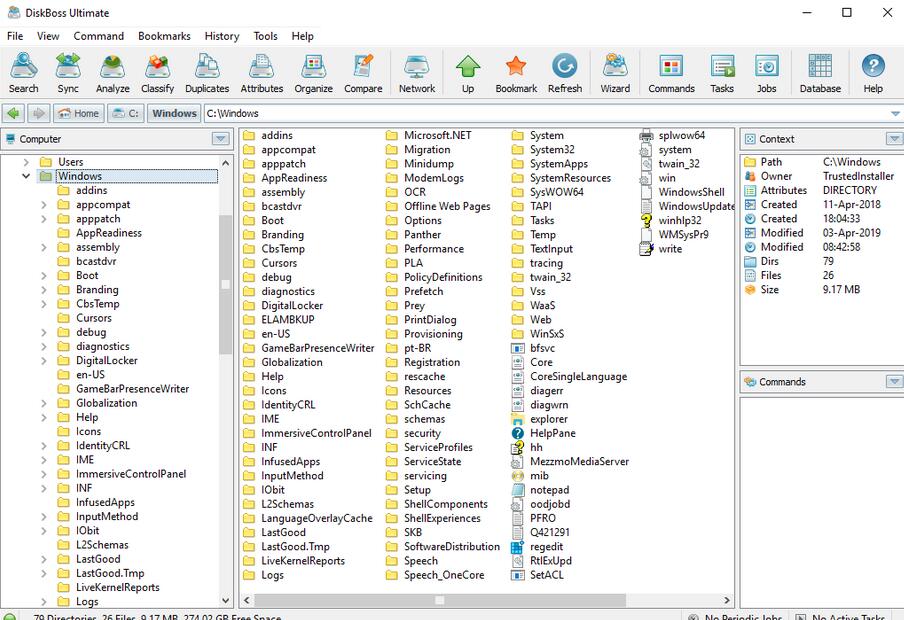Open the Commands toolbar icon
The height and width of the screenshot is (620, 904).
671,73
